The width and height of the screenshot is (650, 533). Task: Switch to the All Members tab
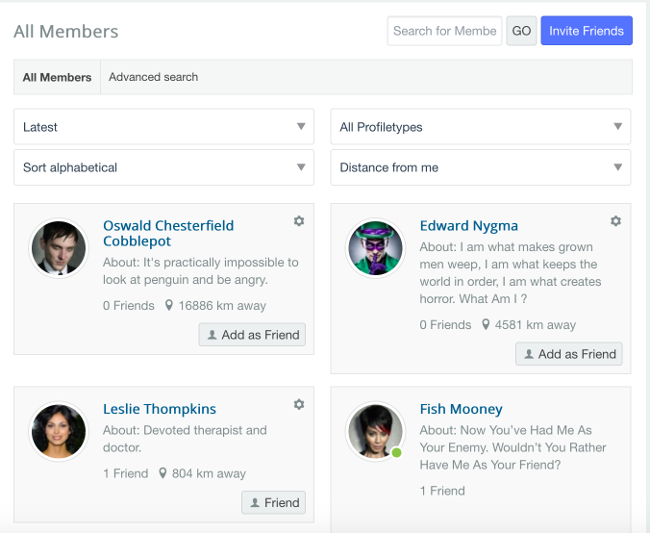point(57,77)
